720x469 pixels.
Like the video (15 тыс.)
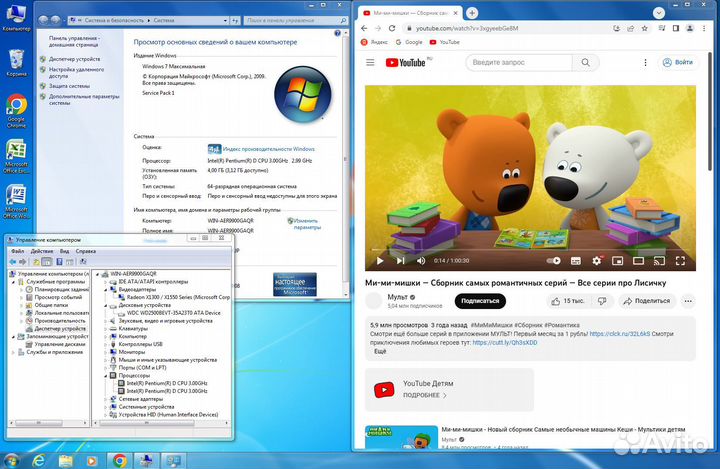568,301
